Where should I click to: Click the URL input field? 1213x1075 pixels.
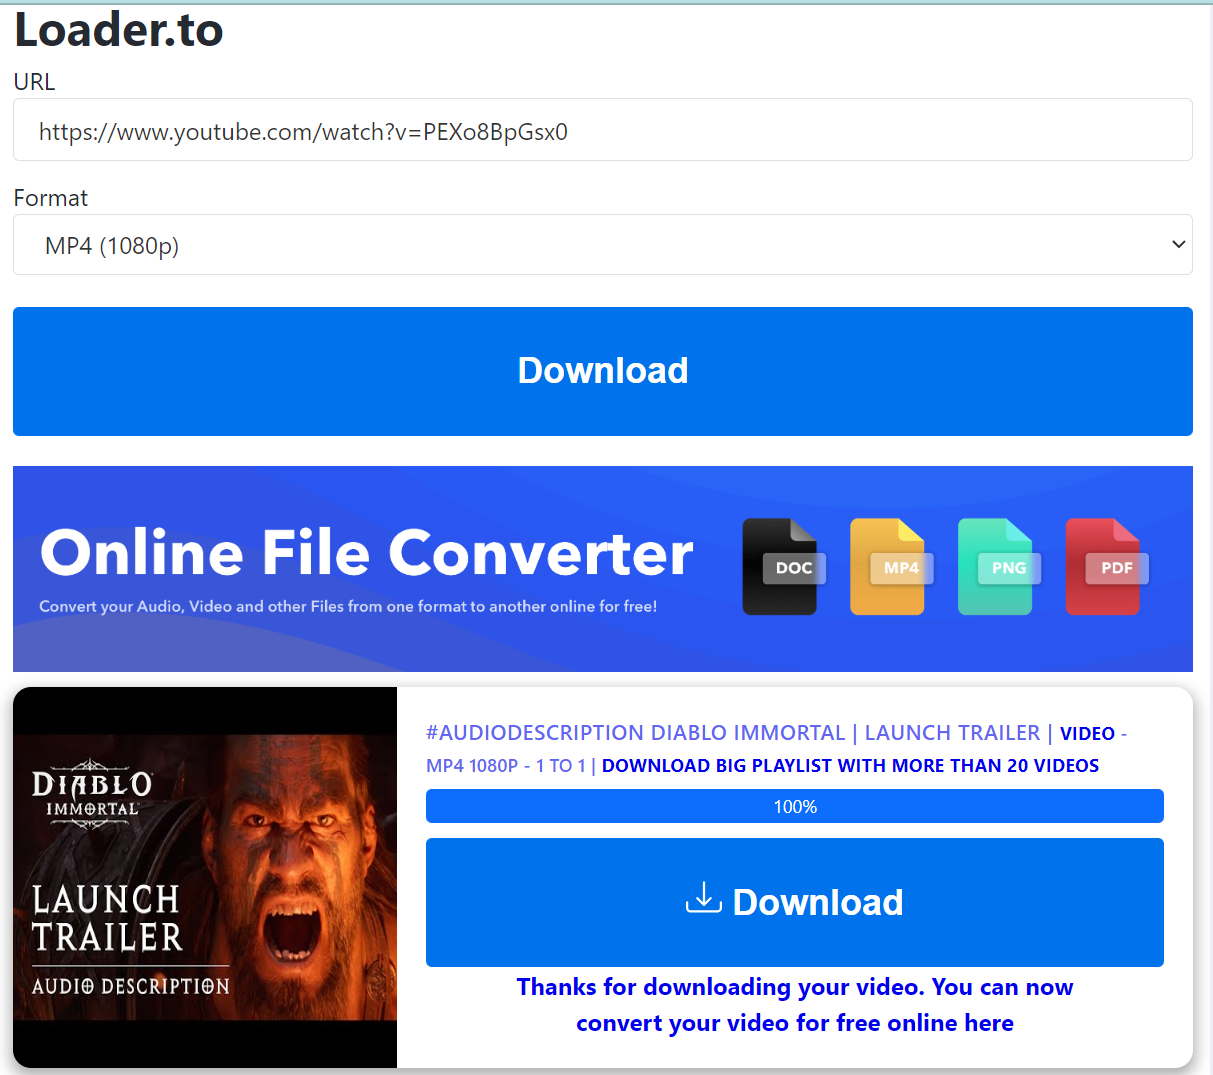click(603, 130)
